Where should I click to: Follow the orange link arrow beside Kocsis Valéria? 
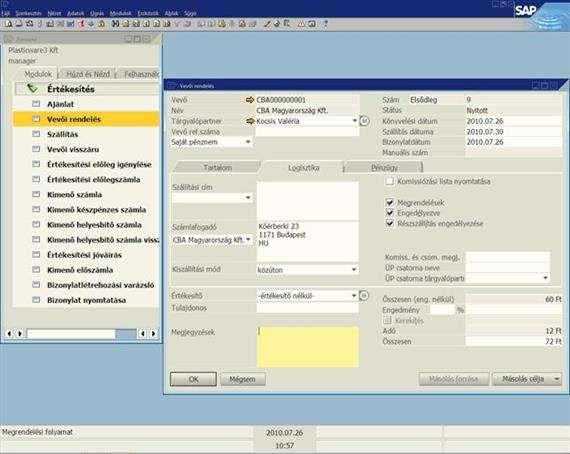click(250, 121)
